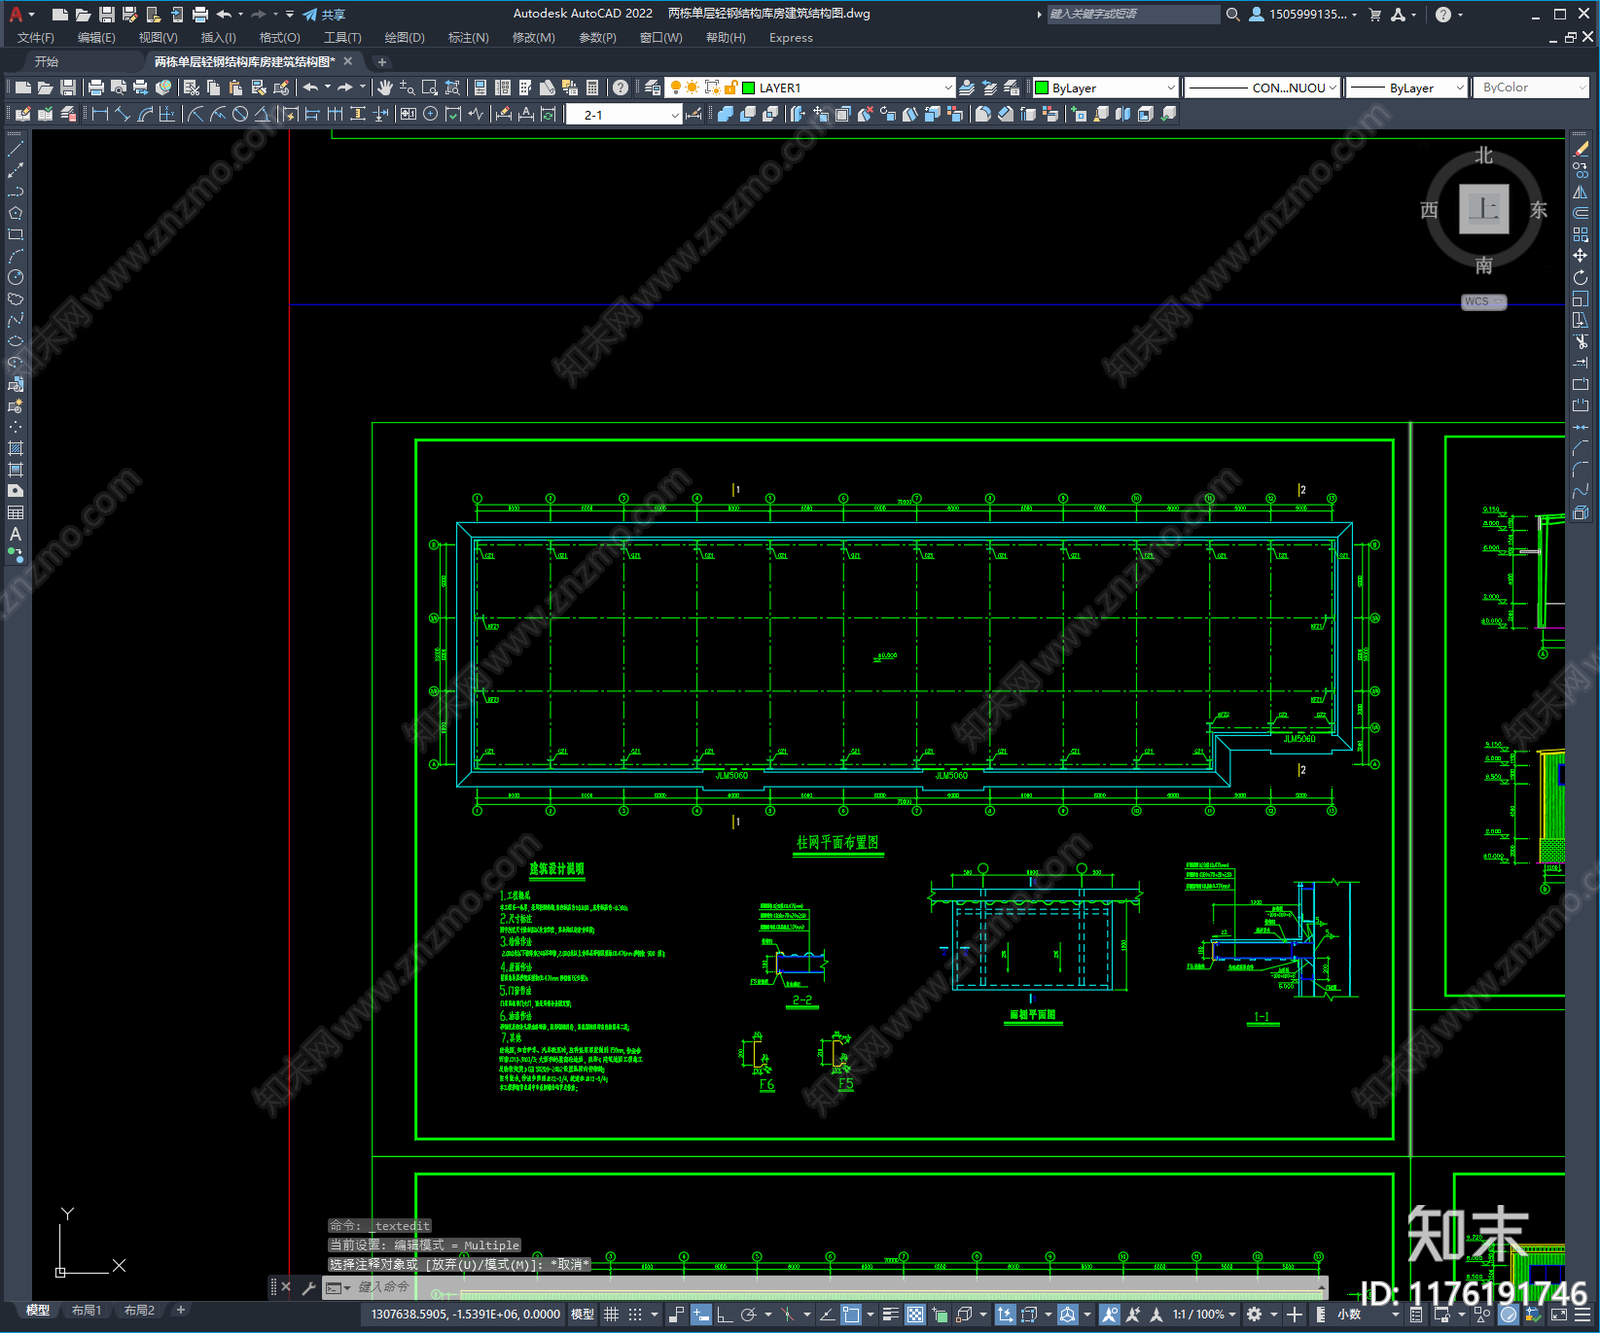Viewport: 1600px width, 1333px height.
Task: Toggle polar tracking
Action: (x=747, y=1314)
